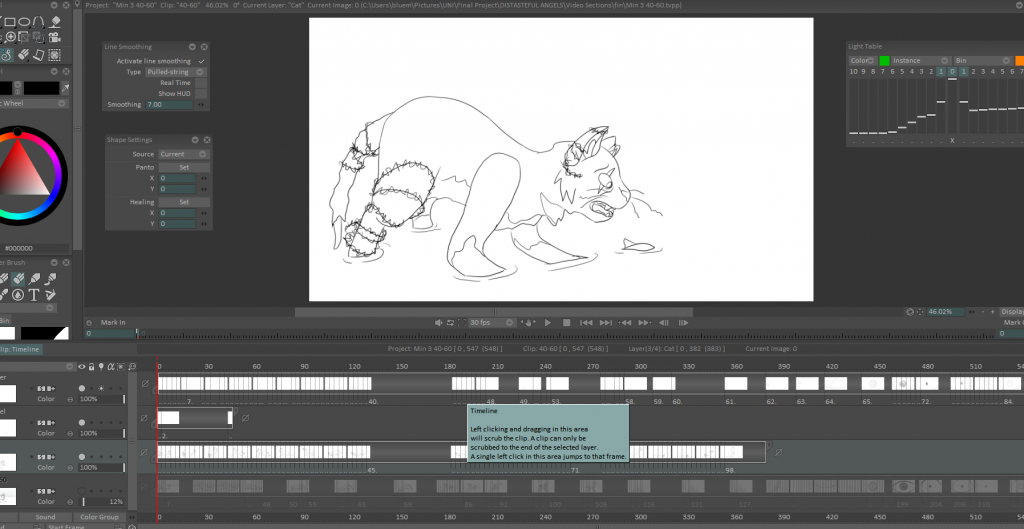The image size is (1024, 529).
Task: Click the Healing Set button
Action: pyautogui.click(x=184, y=202)
